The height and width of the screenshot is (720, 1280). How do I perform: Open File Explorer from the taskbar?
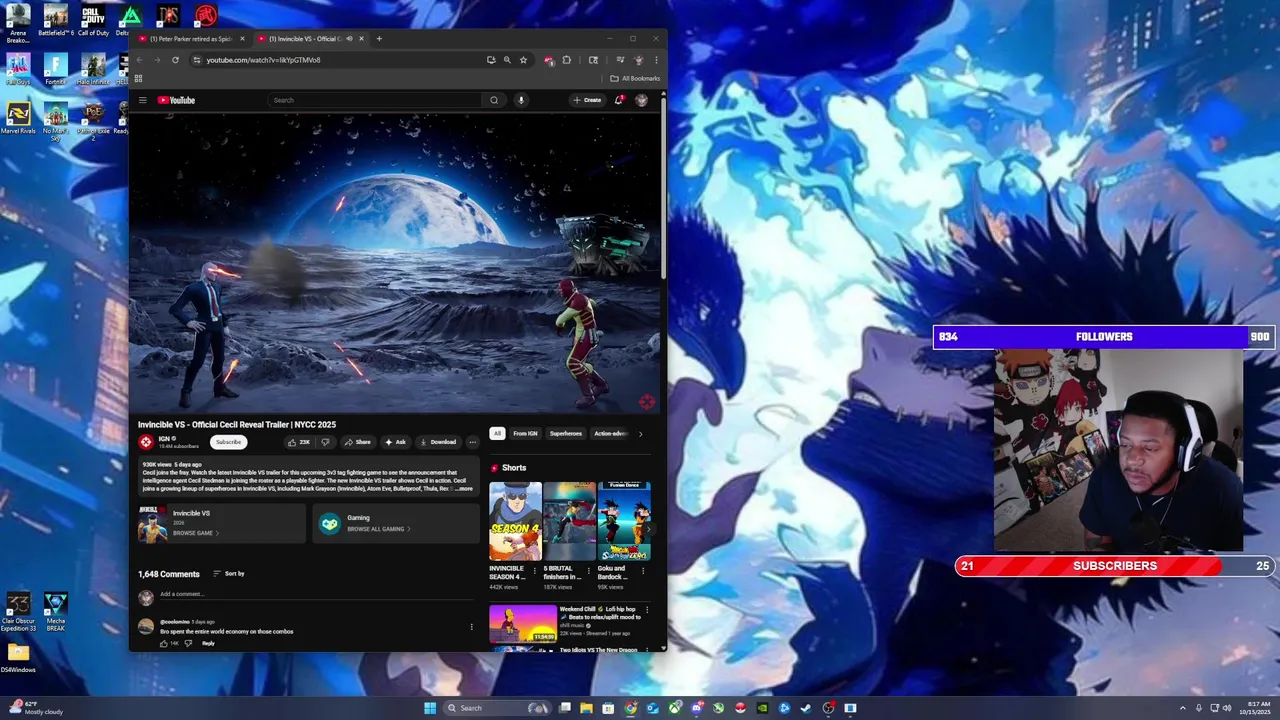coord(586,708)
